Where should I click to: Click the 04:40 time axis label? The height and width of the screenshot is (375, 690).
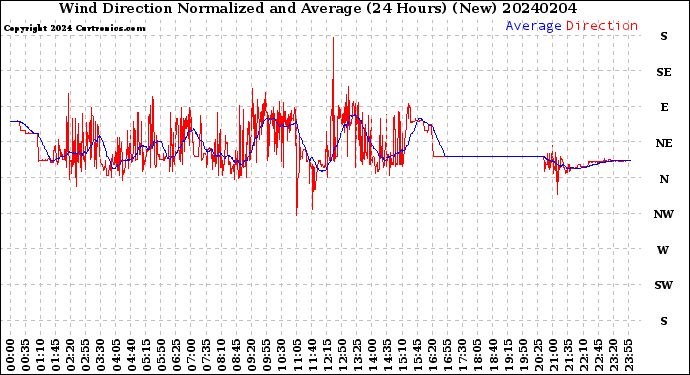(x=131, y=355)
